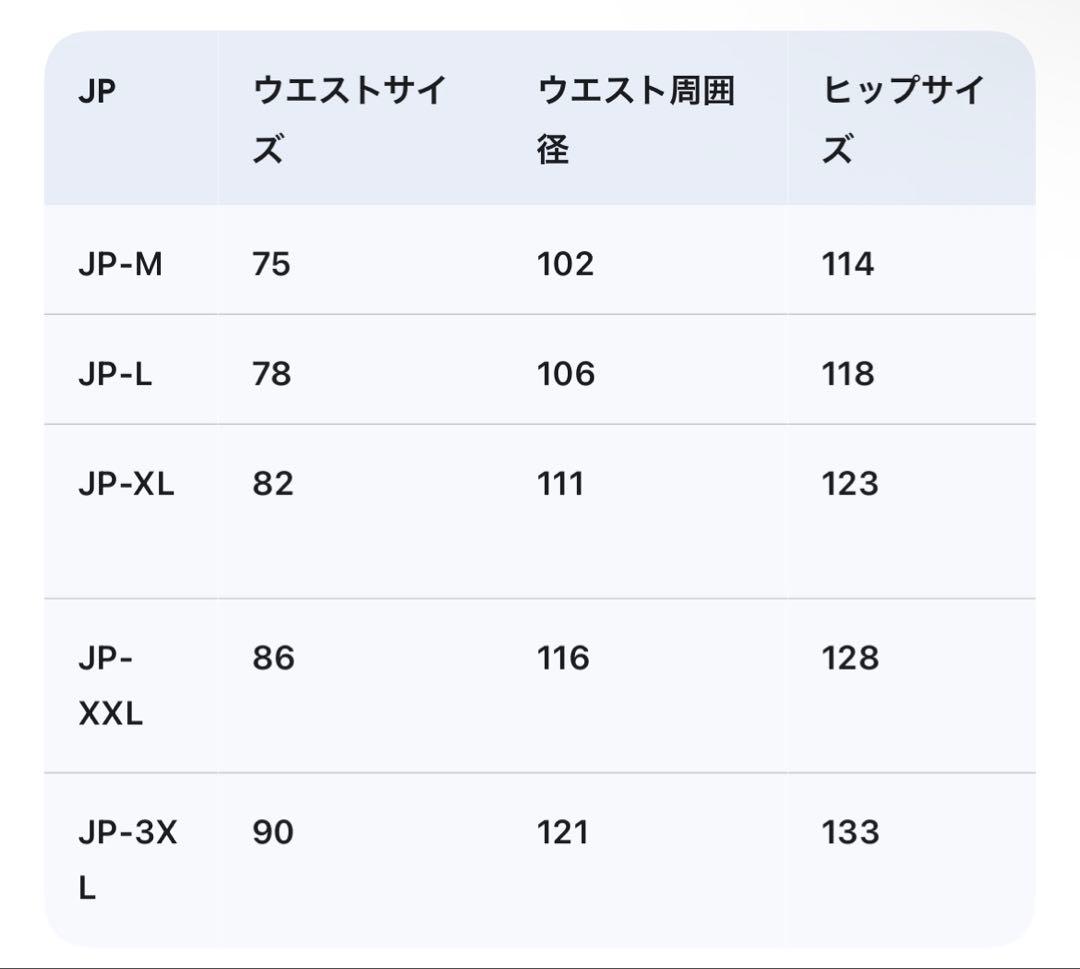Select waist size value 86
Viewport: 1080px width, 969px height.
273,658
